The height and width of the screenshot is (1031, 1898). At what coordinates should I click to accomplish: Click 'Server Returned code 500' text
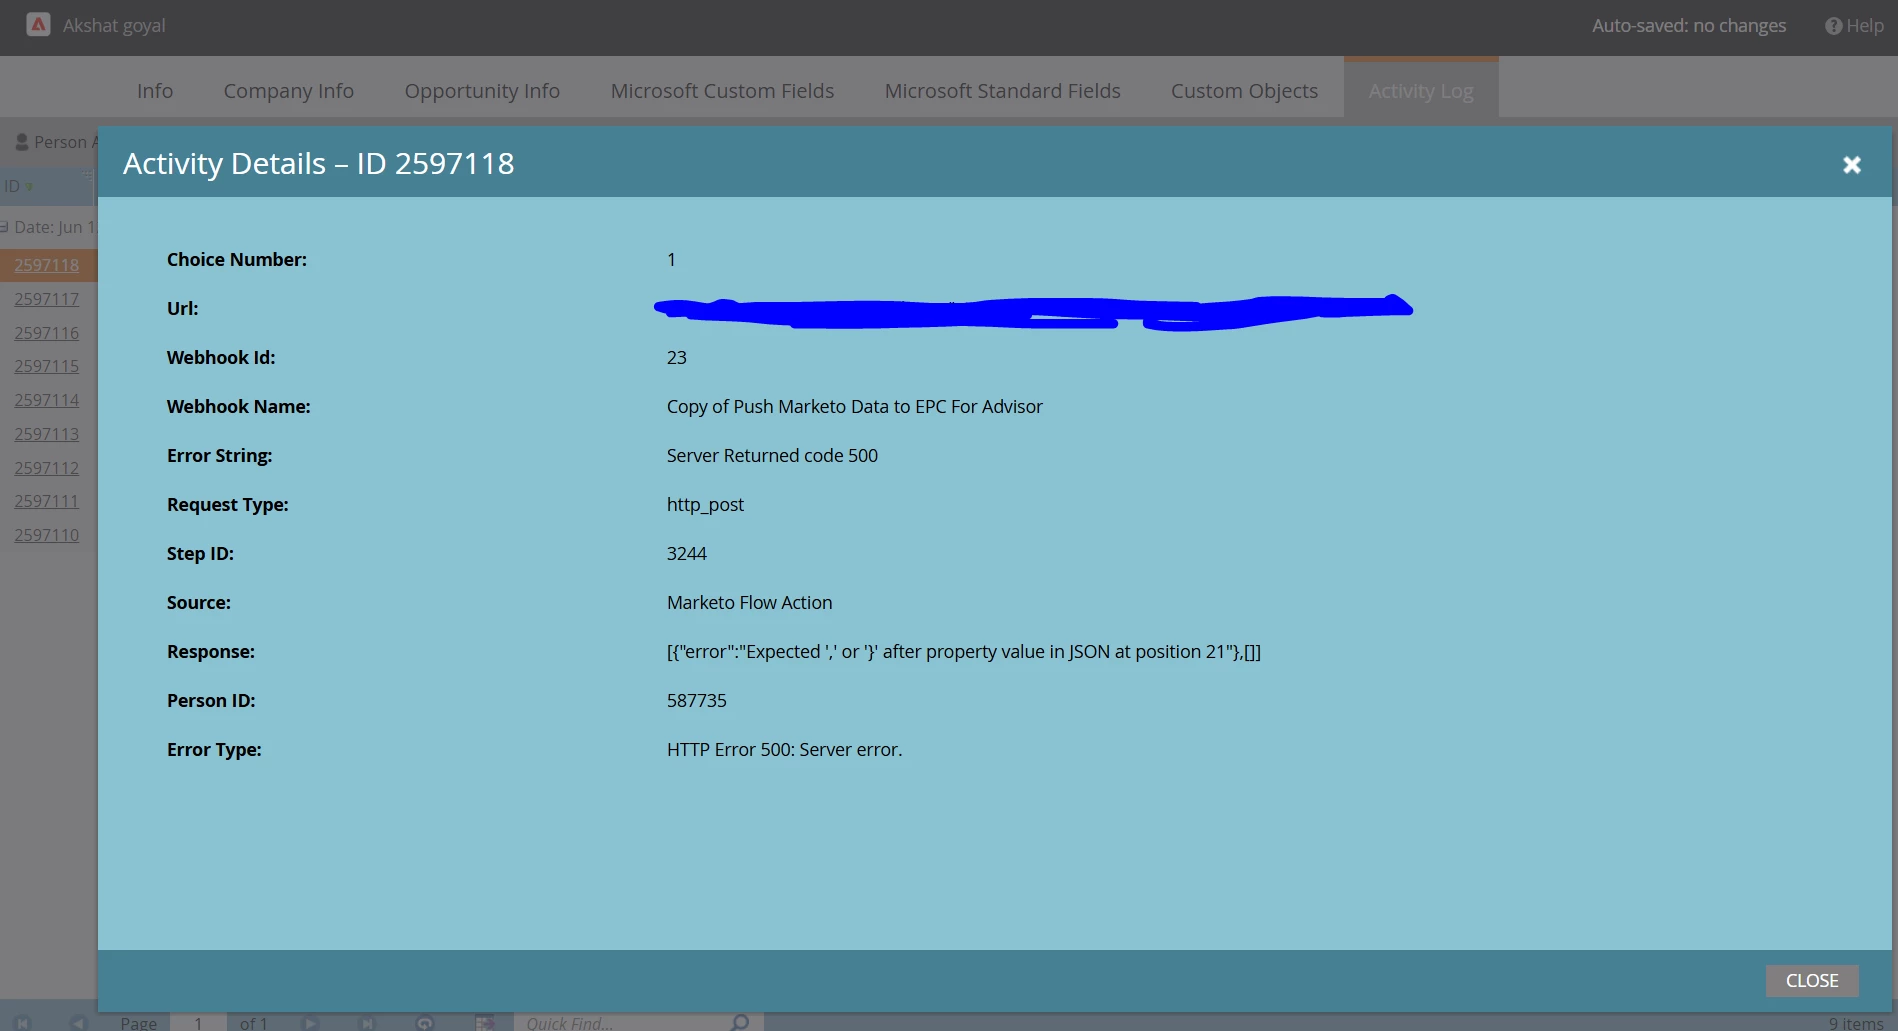(772, 456)
